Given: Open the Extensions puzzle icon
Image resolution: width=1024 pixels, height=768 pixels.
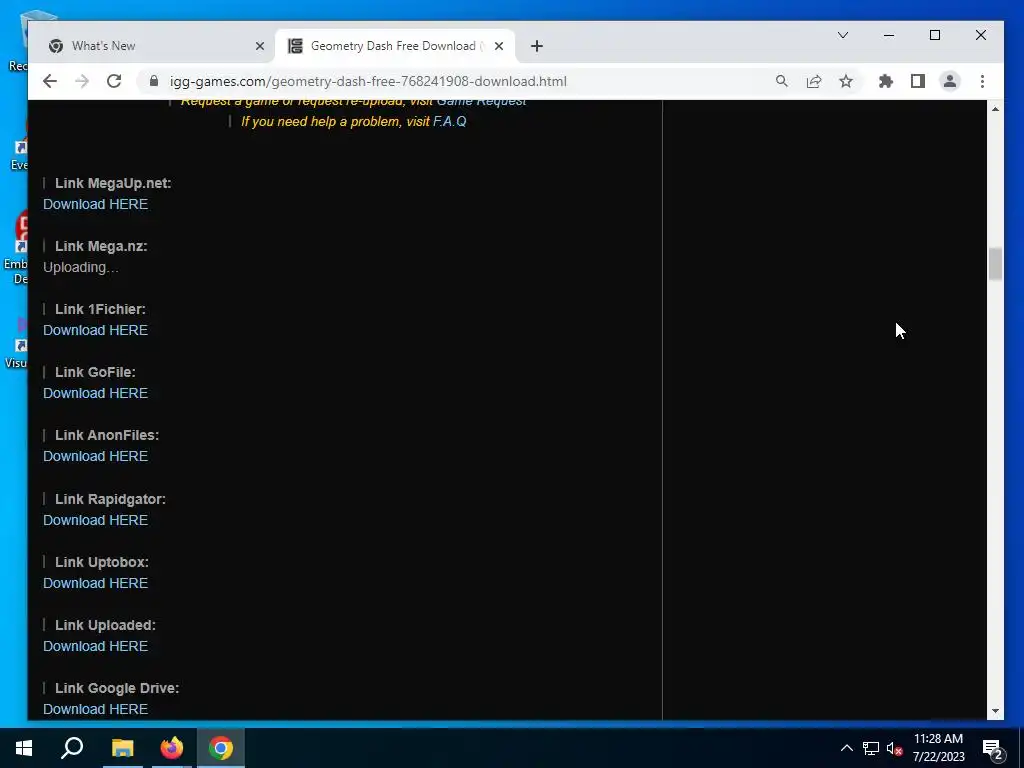Looking at the screenshot, I should coord(886,81).
